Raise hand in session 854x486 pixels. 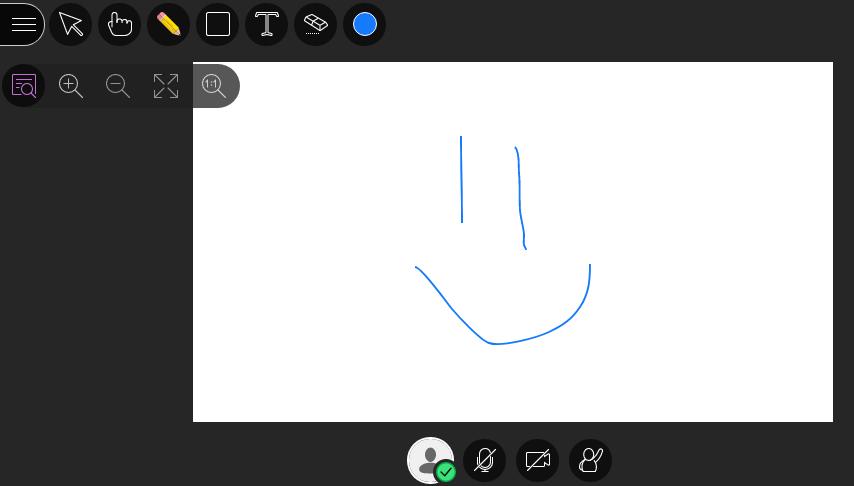point(590,460)
